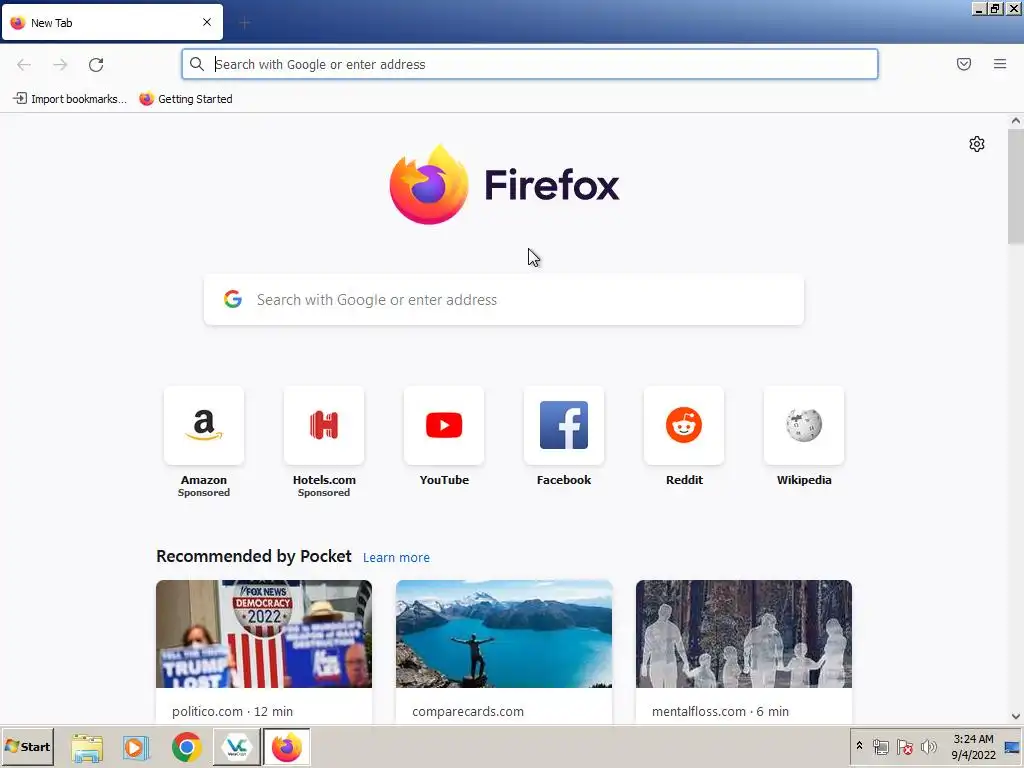This screenshot has width=1024, height=768.
Task: Open the Action Center flag icon
Action: click(x=904, y=746)
